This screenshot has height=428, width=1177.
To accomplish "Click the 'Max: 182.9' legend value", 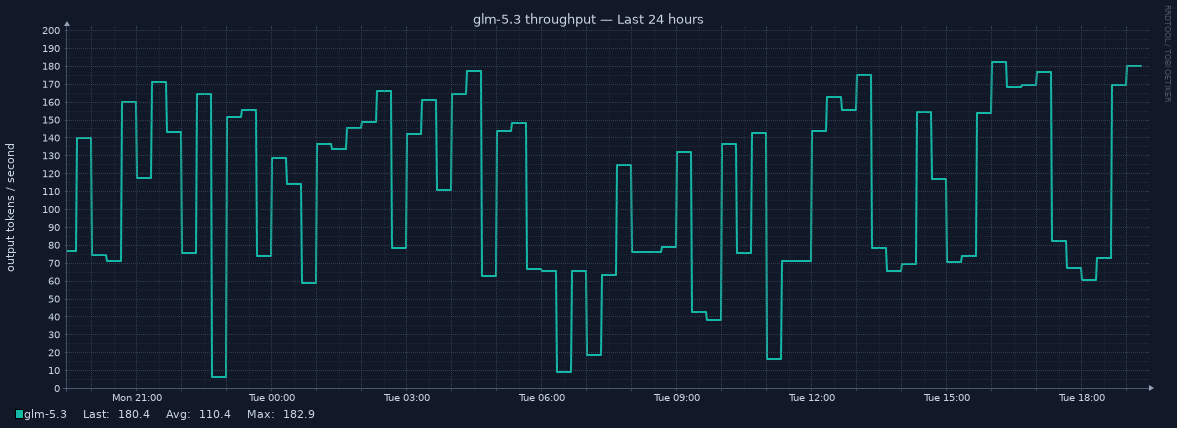I will 280,414.
